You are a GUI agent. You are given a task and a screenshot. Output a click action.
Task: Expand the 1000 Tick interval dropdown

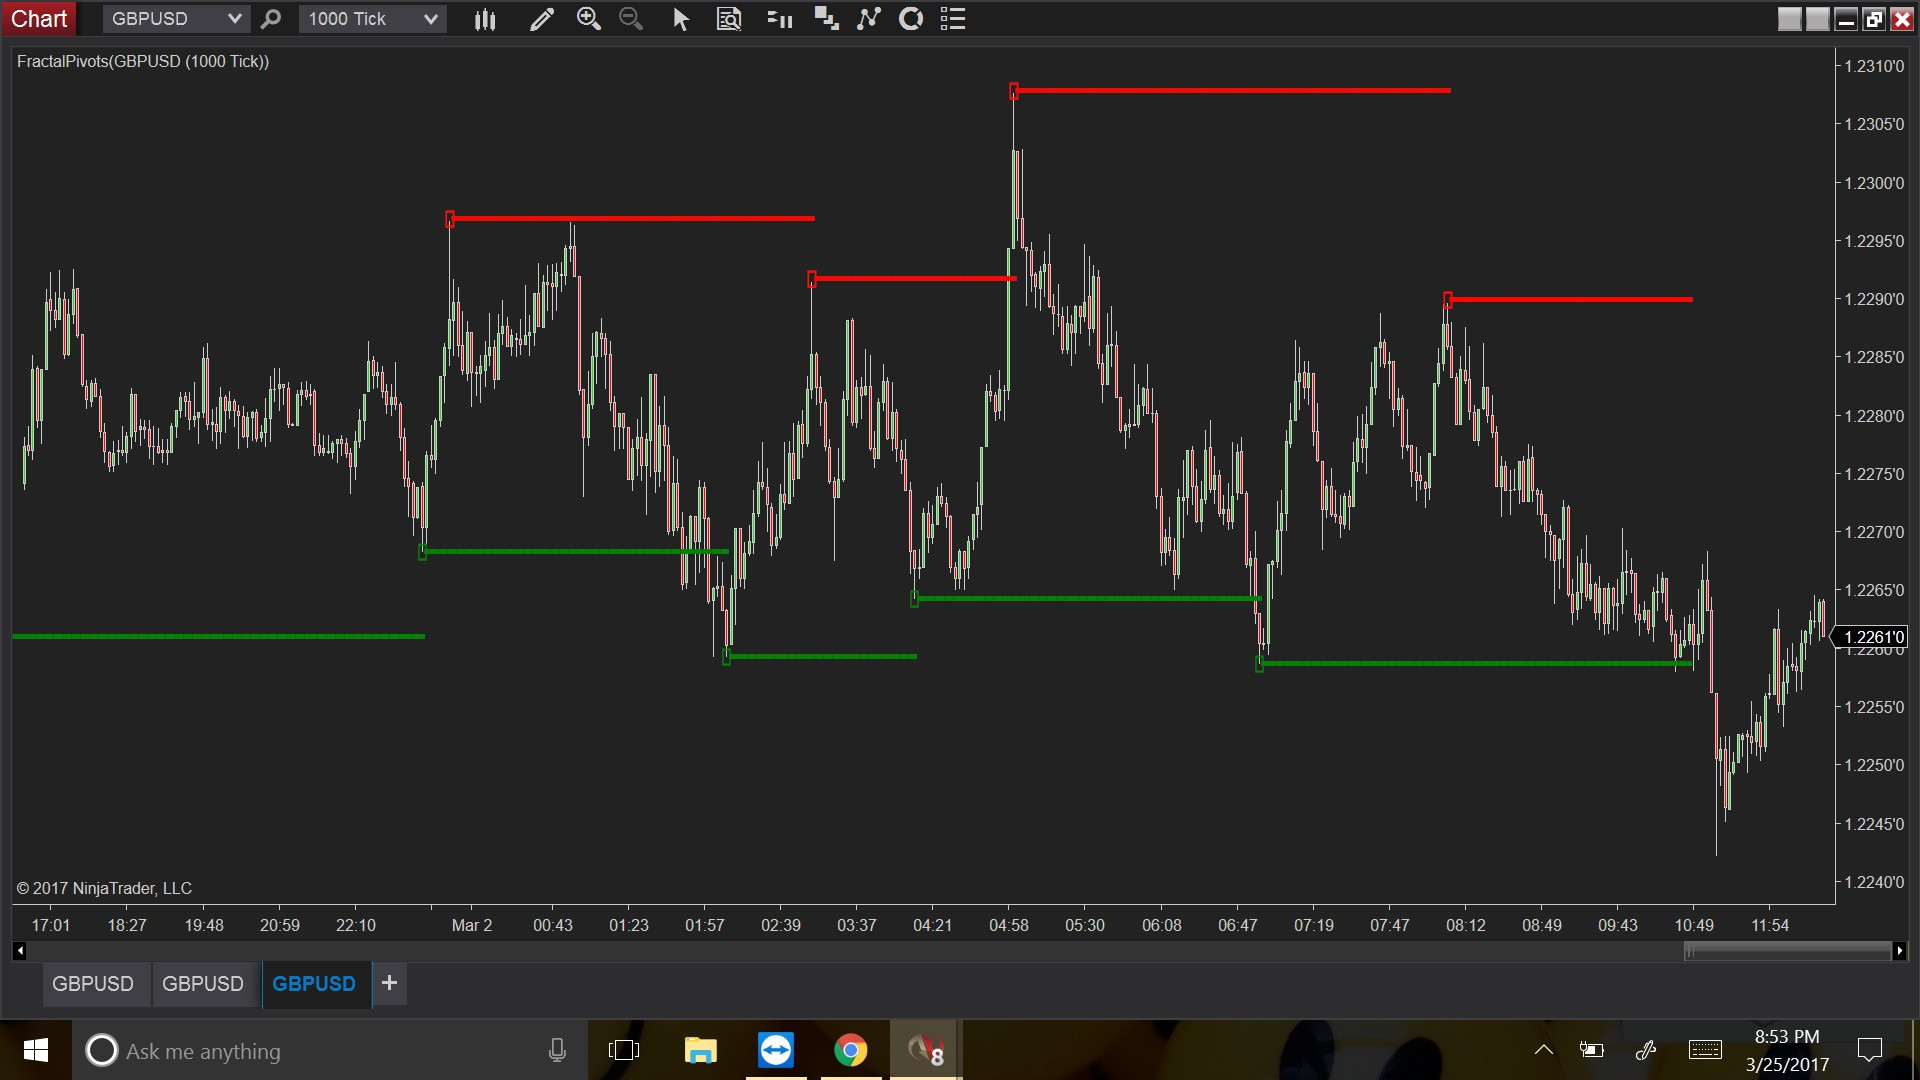click(x=430, y=19)
